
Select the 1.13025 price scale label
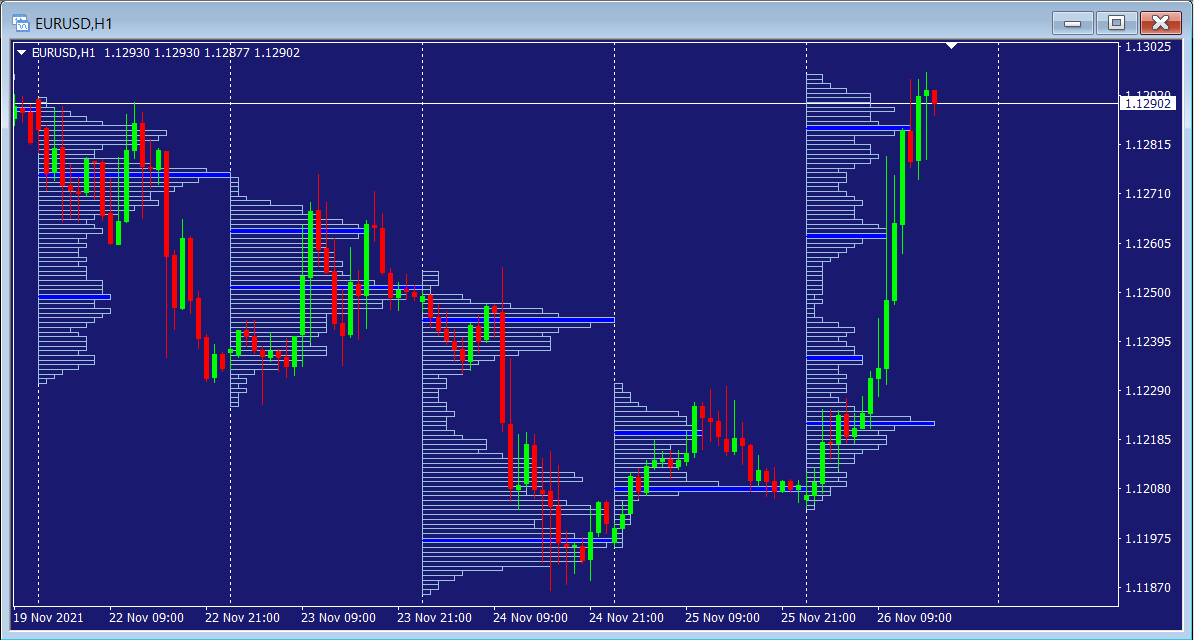pyautogui.click(x=1147, y=47)
